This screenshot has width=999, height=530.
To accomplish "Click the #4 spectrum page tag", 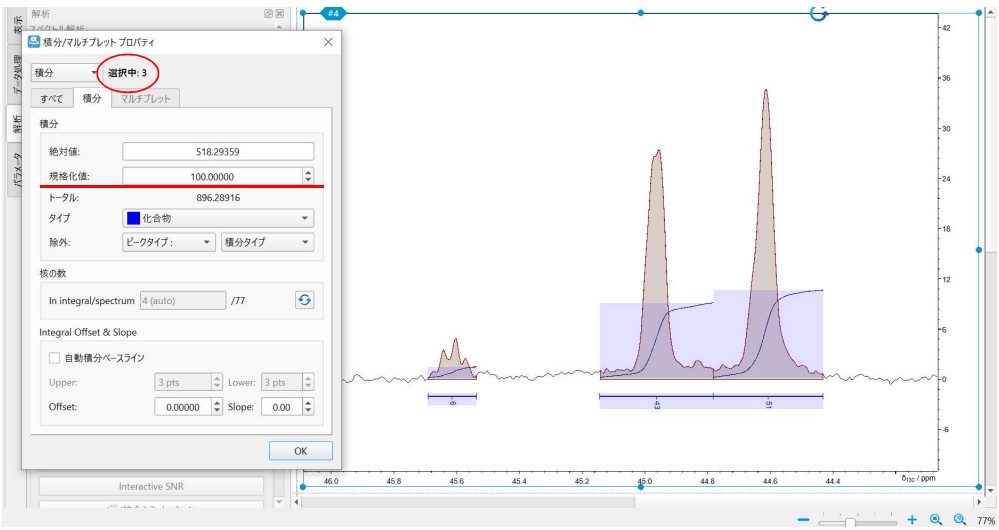I will tap(332, 12).
